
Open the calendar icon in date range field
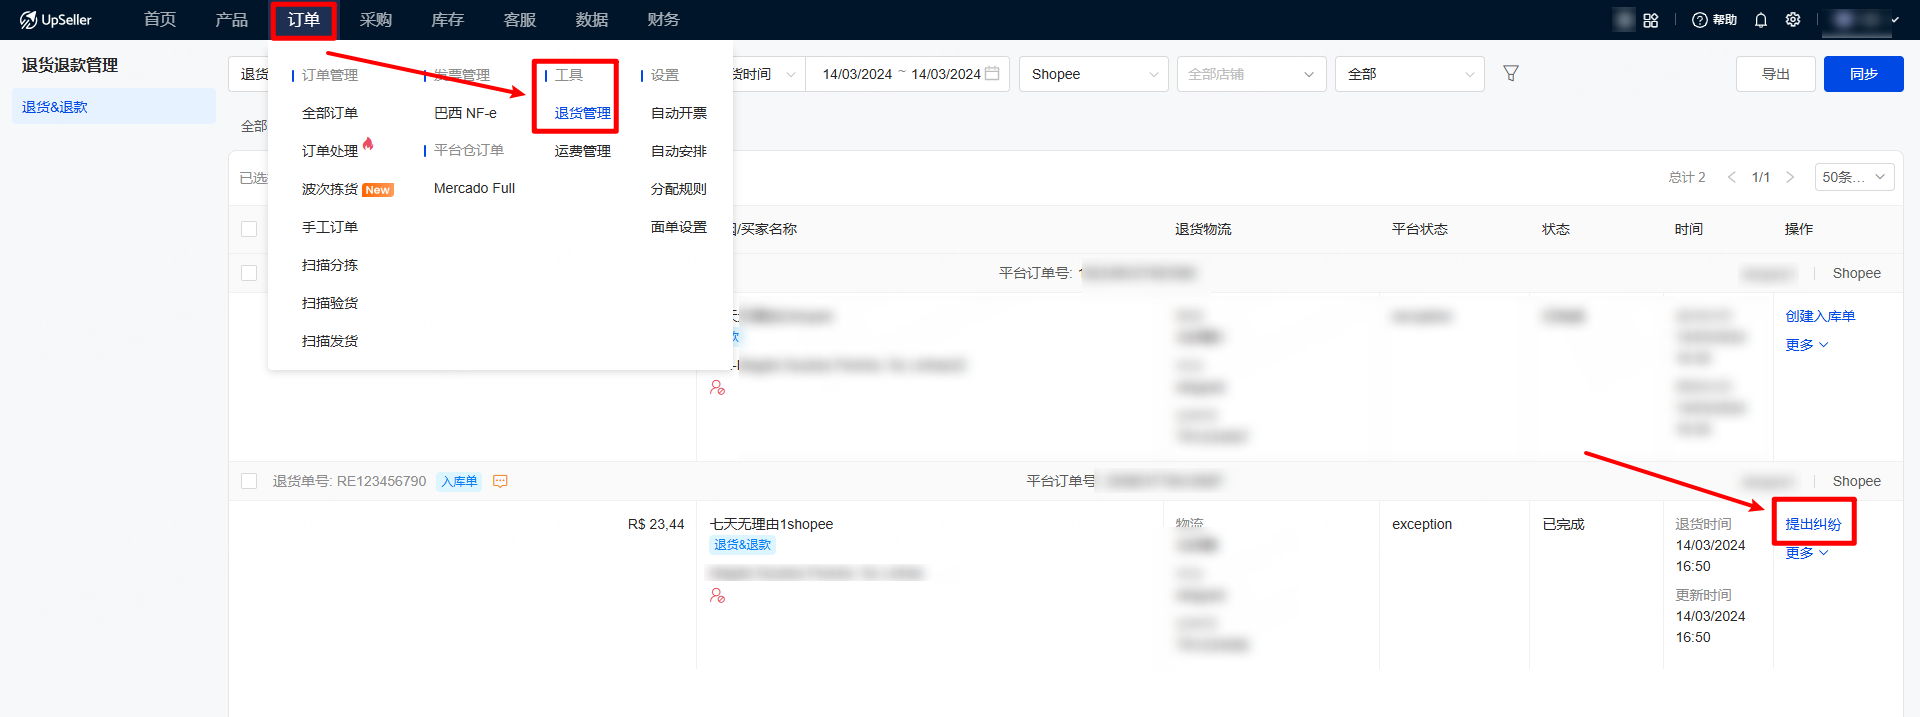(x=992, y=74)
